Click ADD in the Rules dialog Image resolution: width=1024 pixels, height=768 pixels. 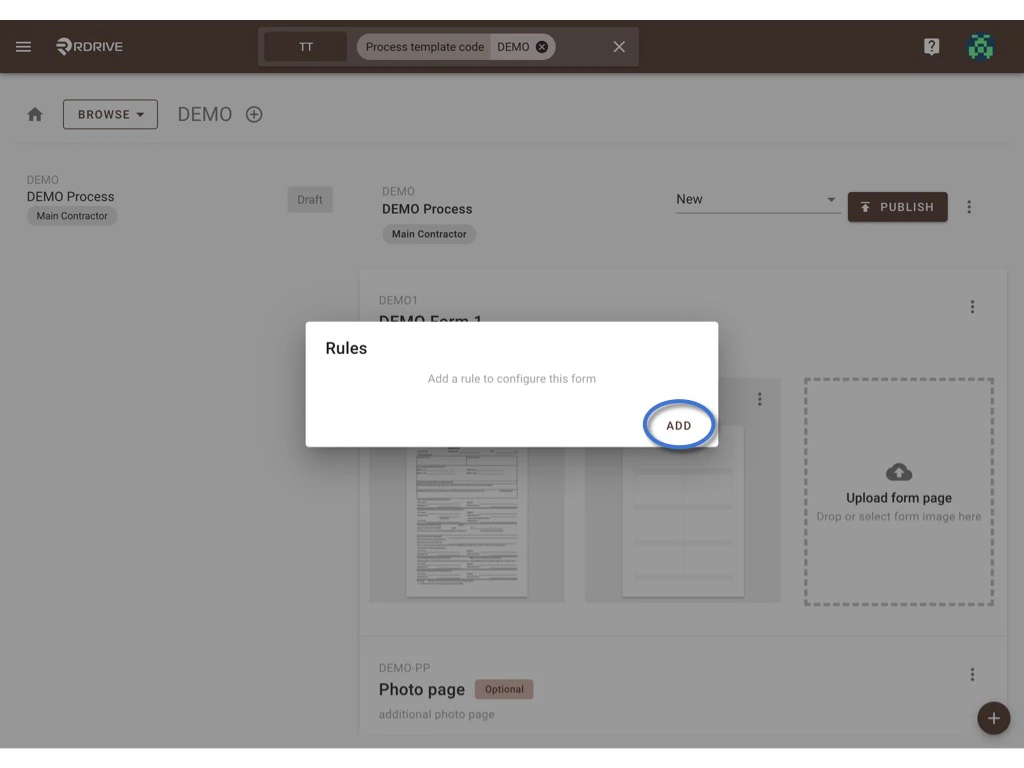coord(679,425)
